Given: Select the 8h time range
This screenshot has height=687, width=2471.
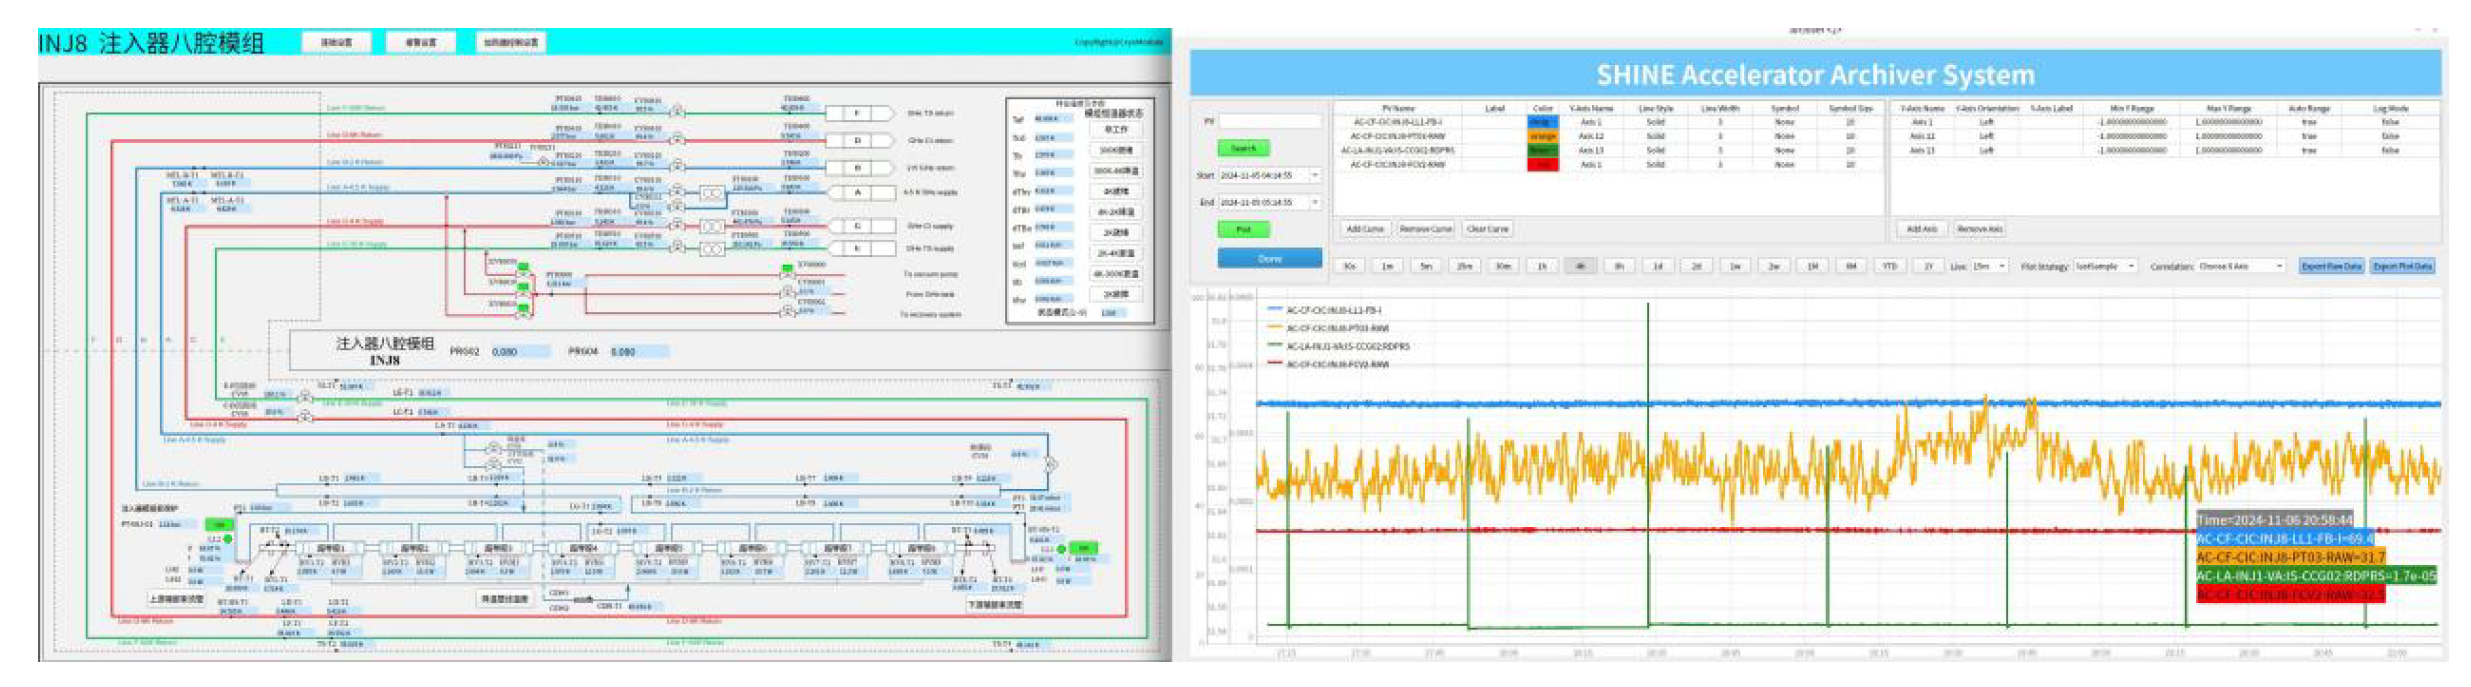Looking at the screenshot, I should pyautogui.click(x=1619, y=266).
